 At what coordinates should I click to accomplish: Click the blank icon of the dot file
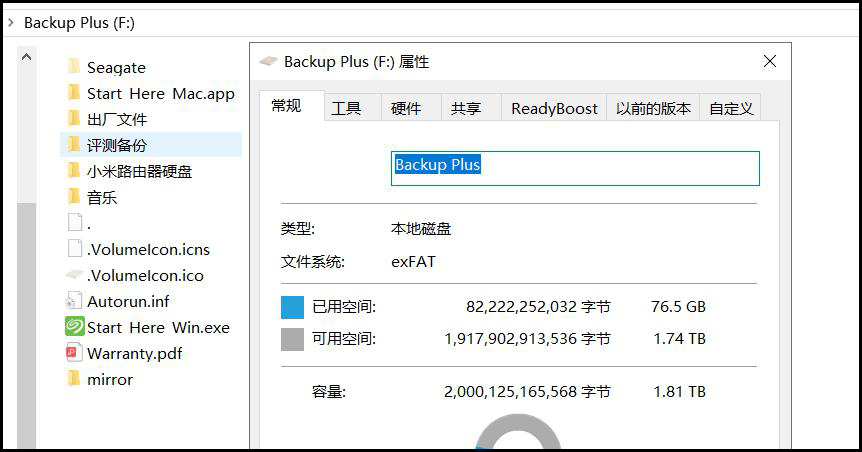75,223
